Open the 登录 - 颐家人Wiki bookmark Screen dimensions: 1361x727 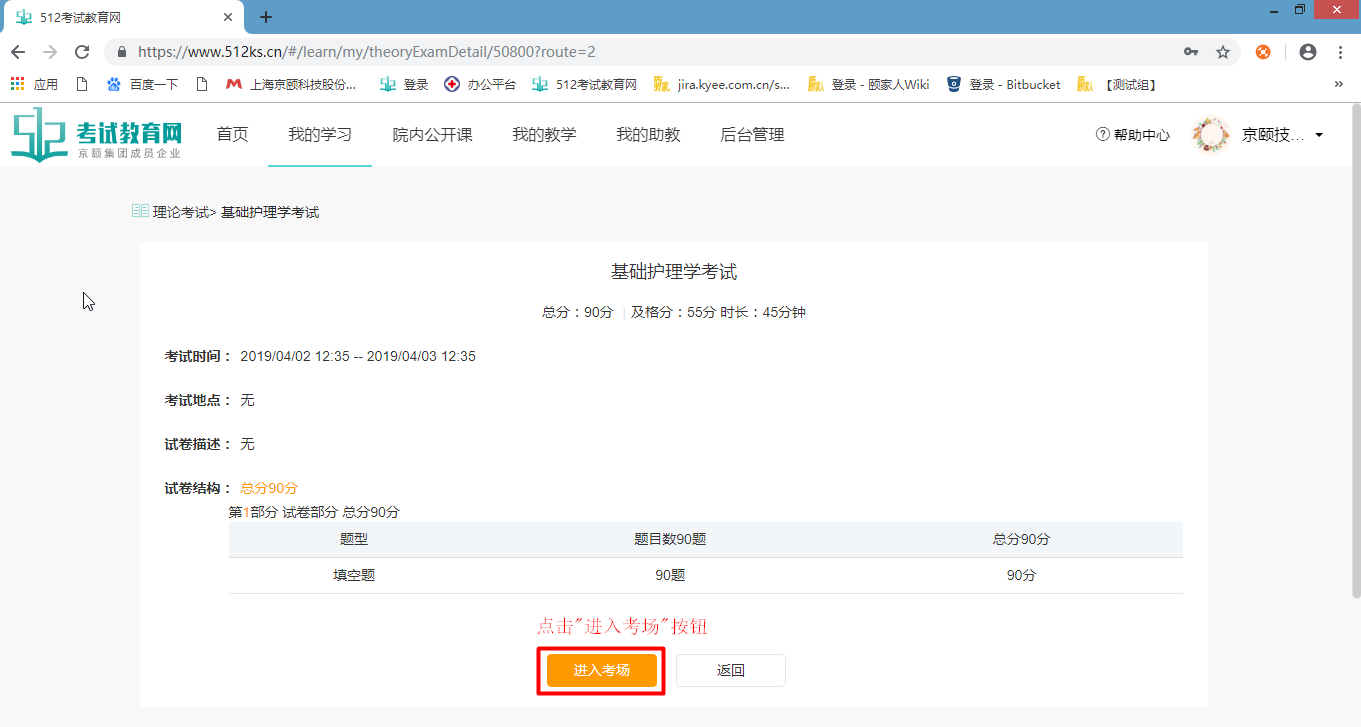[x=868, y=84]
